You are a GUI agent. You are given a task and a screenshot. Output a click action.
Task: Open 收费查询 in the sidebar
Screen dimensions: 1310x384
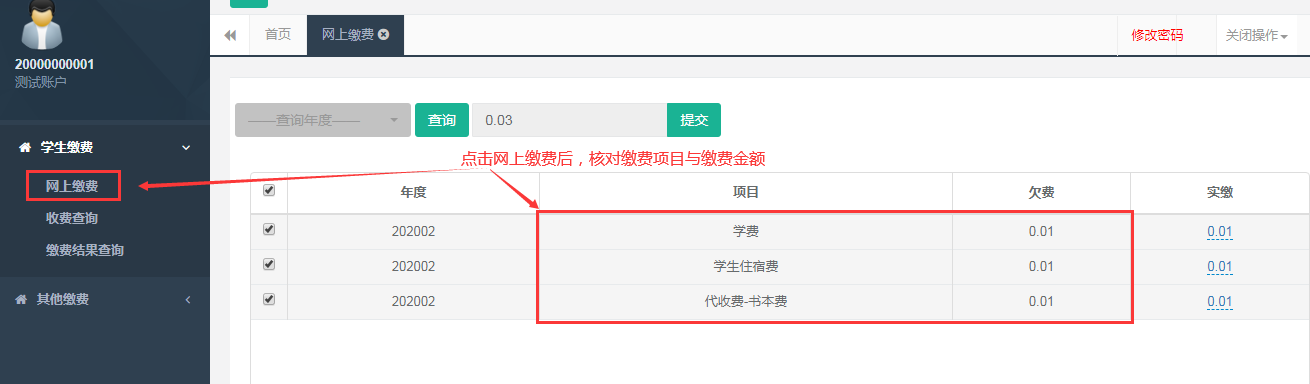coord(72,218)
